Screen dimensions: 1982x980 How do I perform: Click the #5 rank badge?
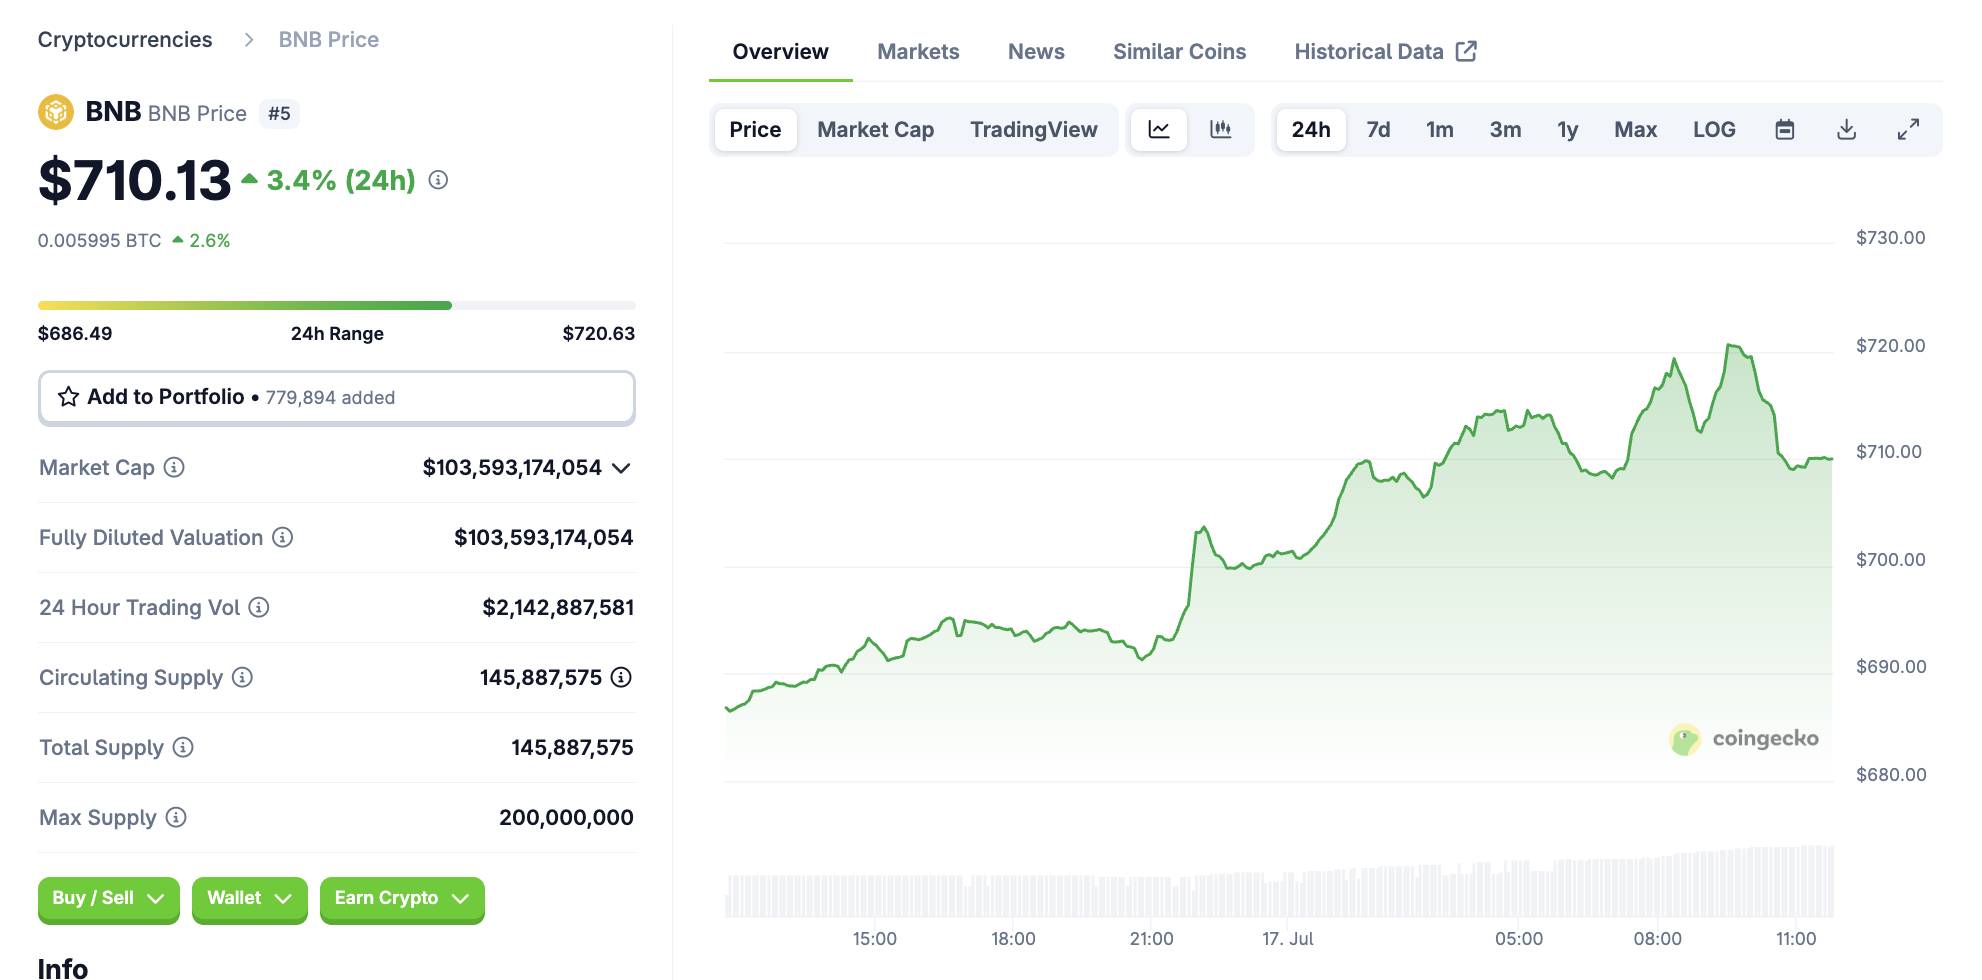point(279,114)
